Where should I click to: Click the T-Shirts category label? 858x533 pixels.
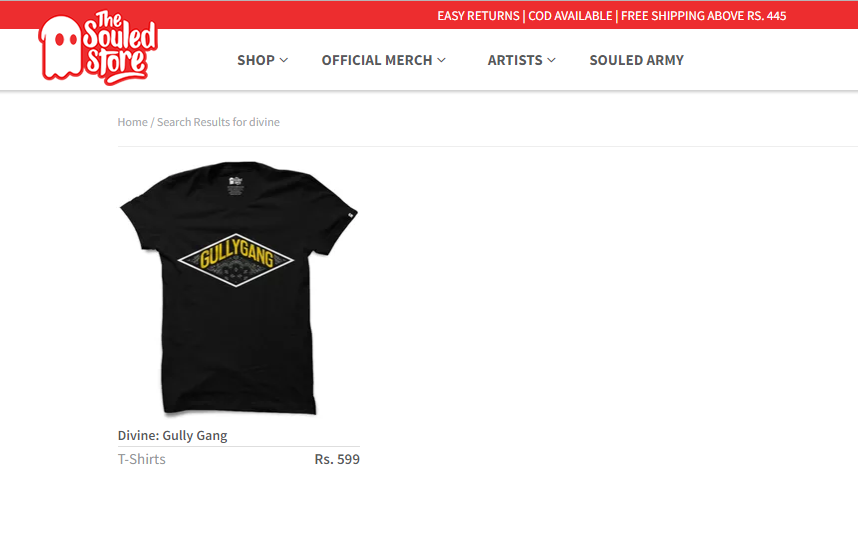coord(142,459)
